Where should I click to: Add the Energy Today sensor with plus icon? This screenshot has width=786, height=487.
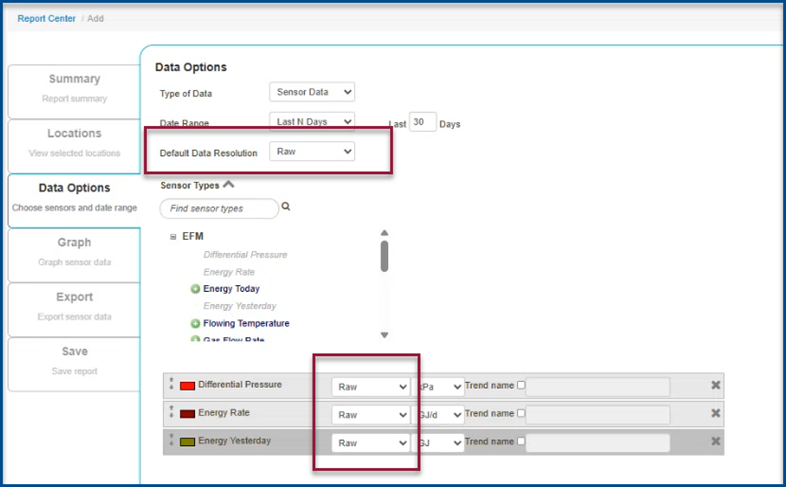coord(196,289)
